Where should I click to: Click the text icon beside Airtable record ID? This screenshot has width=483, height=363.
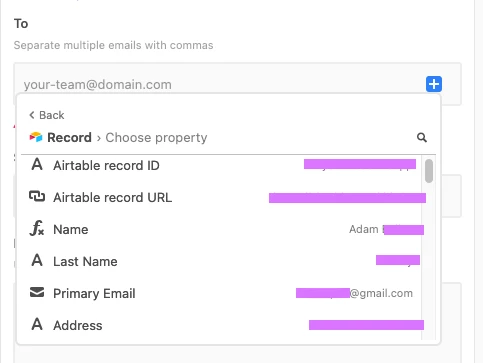(37, 164)
